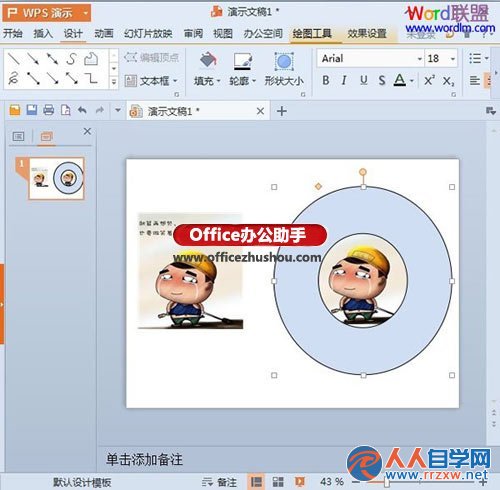Click the open folder icon
The image size is (500, 490).
(x=15, y=110)
